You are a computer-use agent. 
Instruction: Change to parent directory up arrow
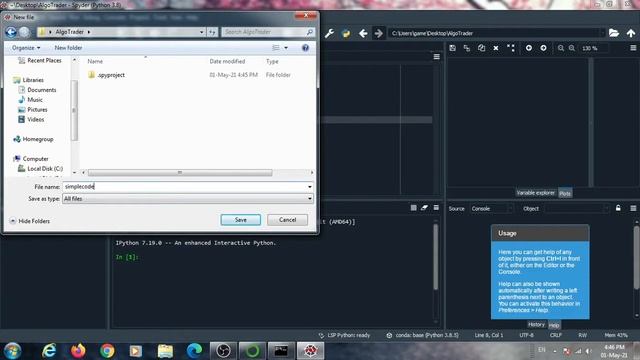(631, 33)
